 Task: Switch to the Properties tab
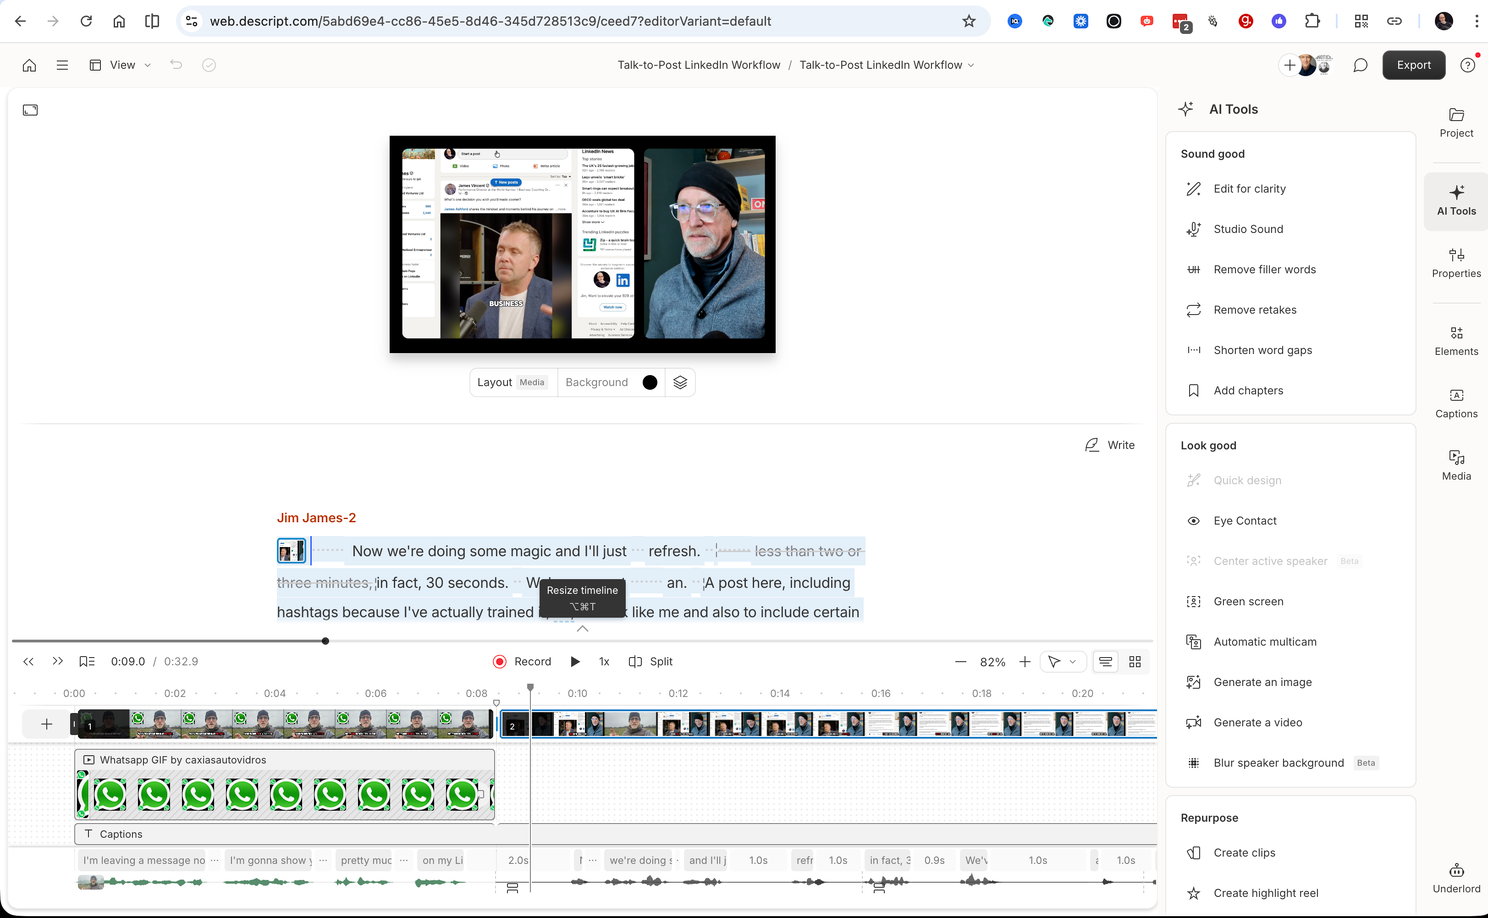point(1456,263)
